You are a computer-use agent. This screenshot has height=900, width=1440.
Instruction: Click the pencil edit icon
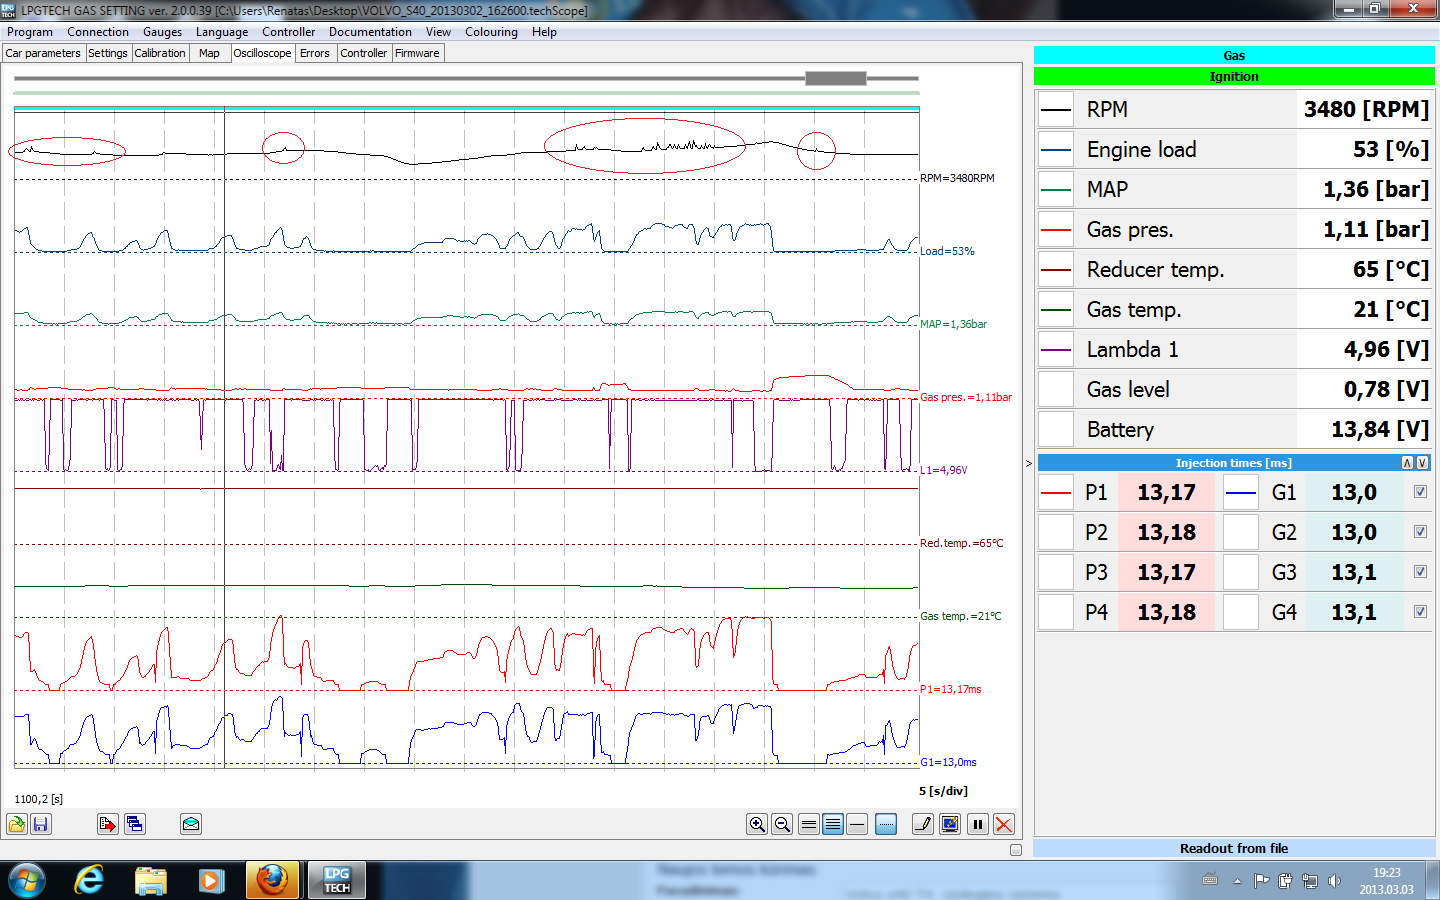[x=922, y=824]
